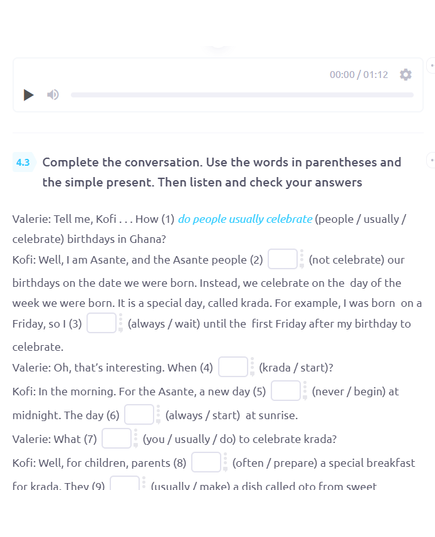Click blank (9) for usually / make
435x537 pixels.
pyautogui.click(x=125, y=483)
